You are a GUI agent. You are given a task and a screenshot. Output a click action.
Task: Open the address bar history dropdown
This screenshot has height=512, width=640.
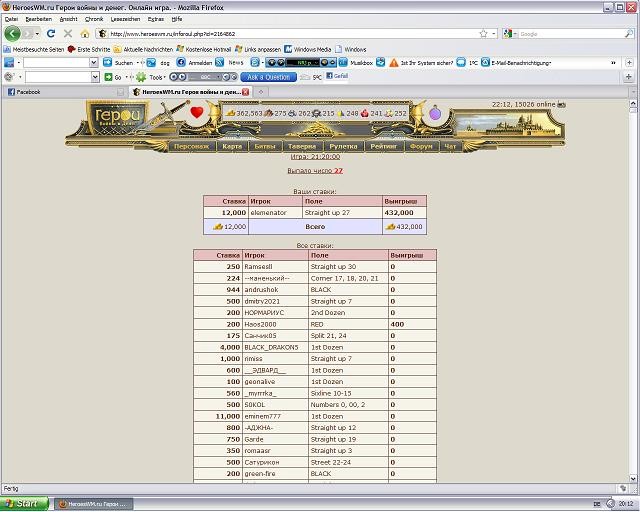click(496, 33)
